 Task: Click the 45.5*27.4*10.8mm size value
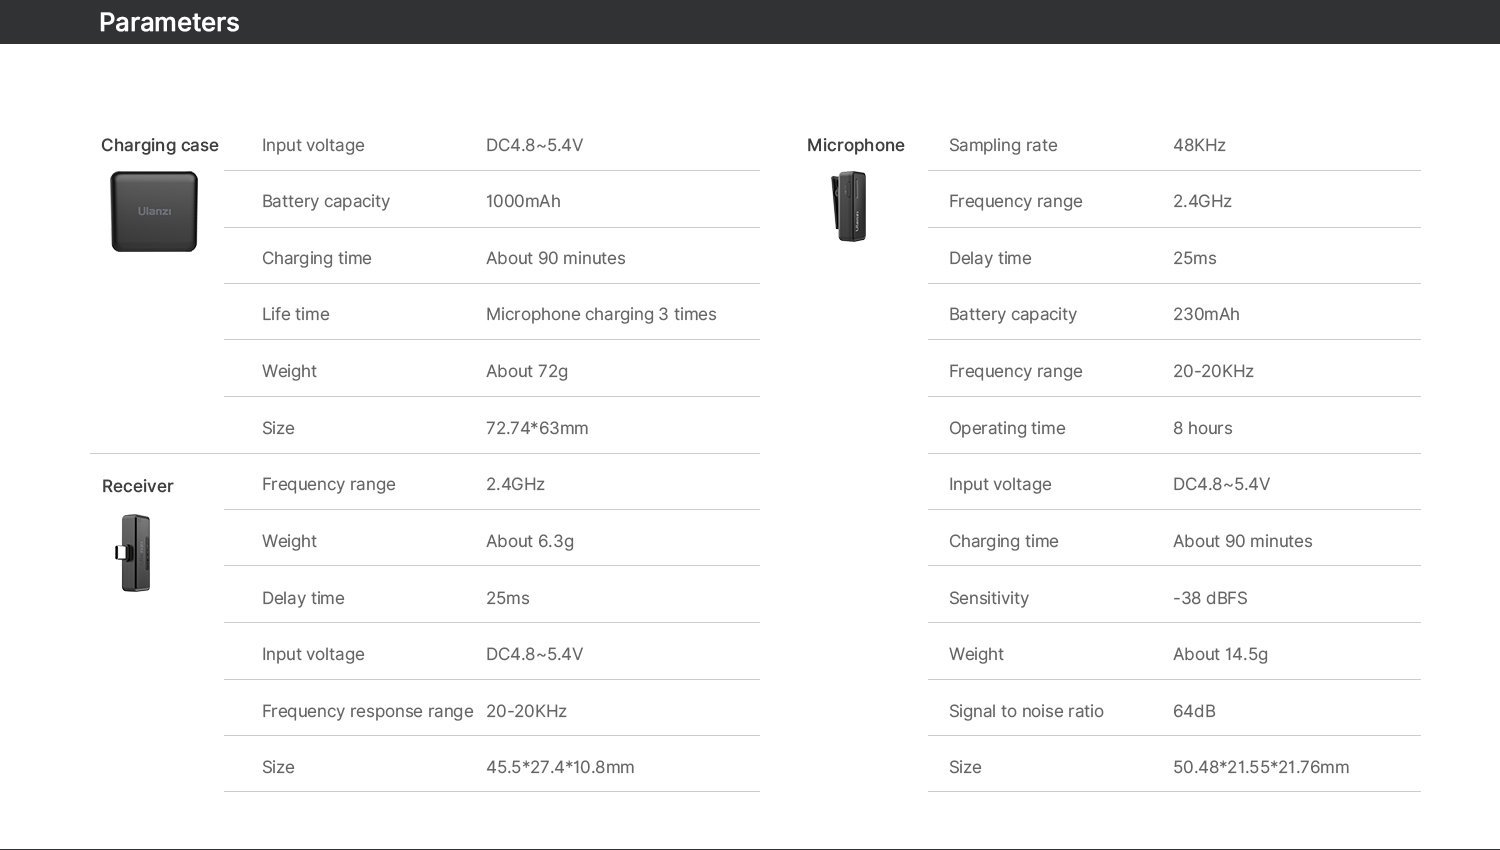point(560,767)
